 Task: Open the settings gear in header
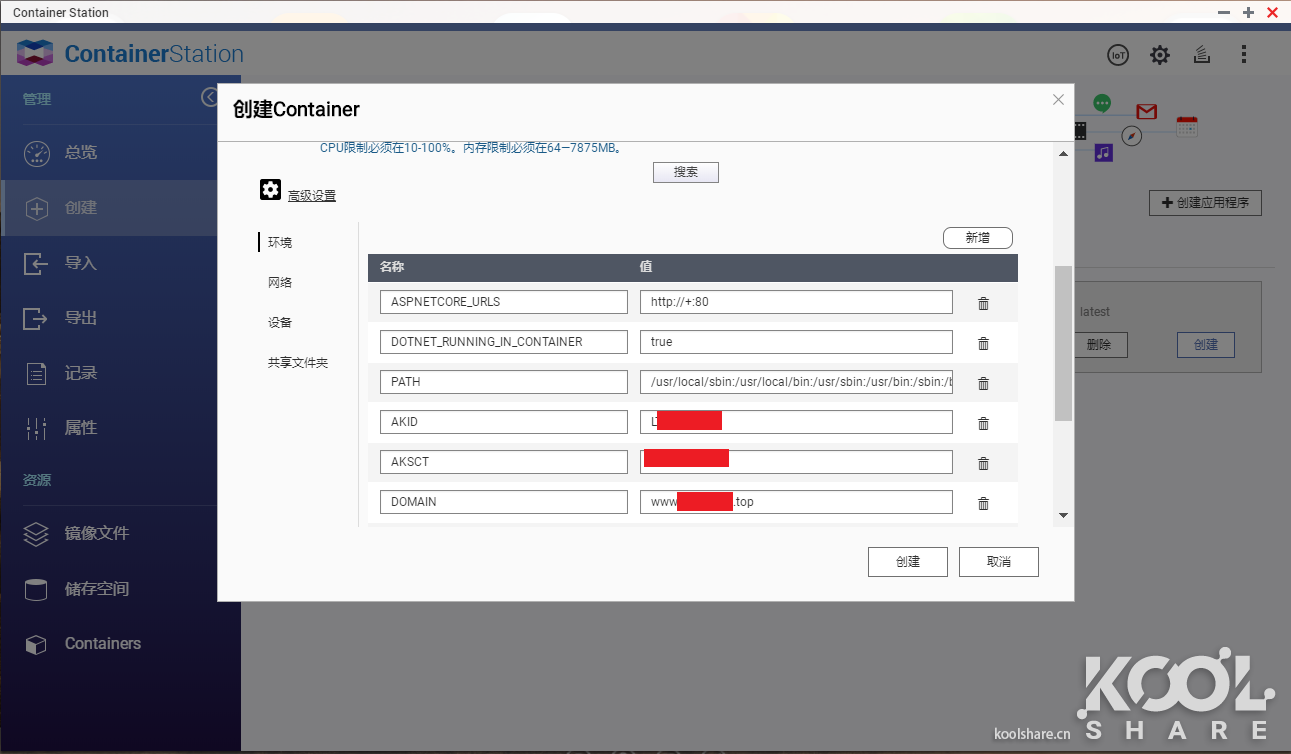pos(1160,55)
